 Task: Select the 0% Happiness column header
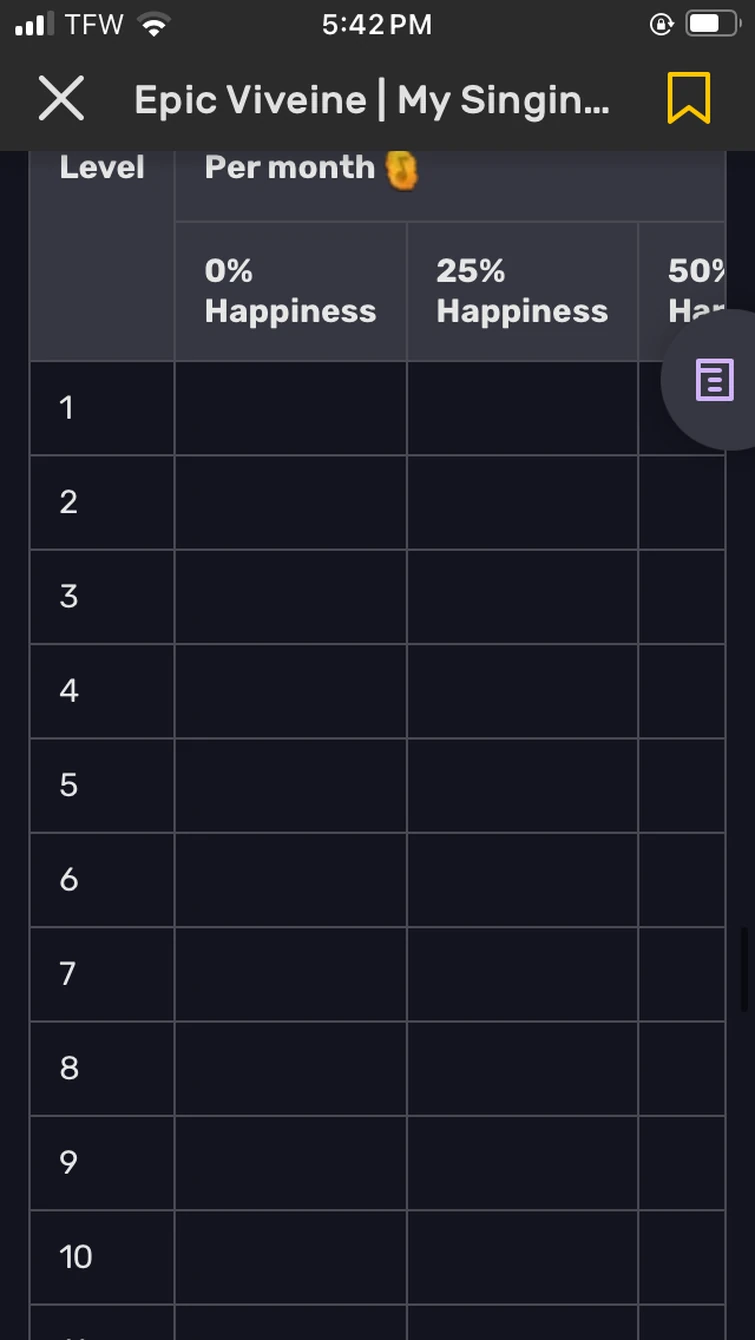coord(290,290)
